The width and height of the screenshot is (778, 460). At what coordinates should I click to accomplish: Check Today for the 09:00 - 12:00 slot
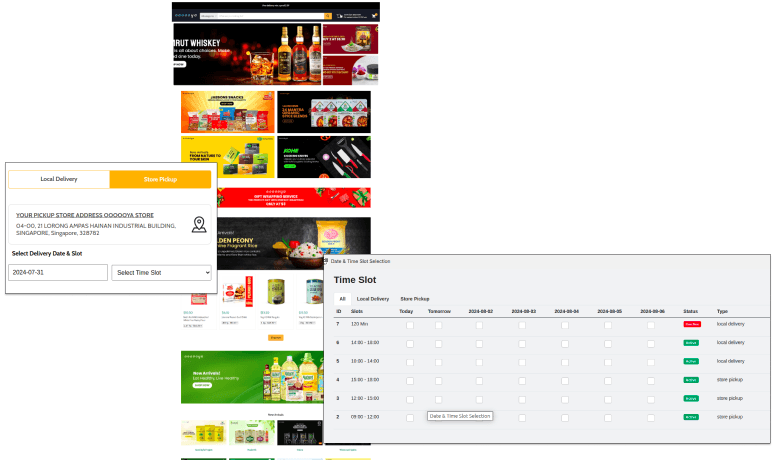410,418
